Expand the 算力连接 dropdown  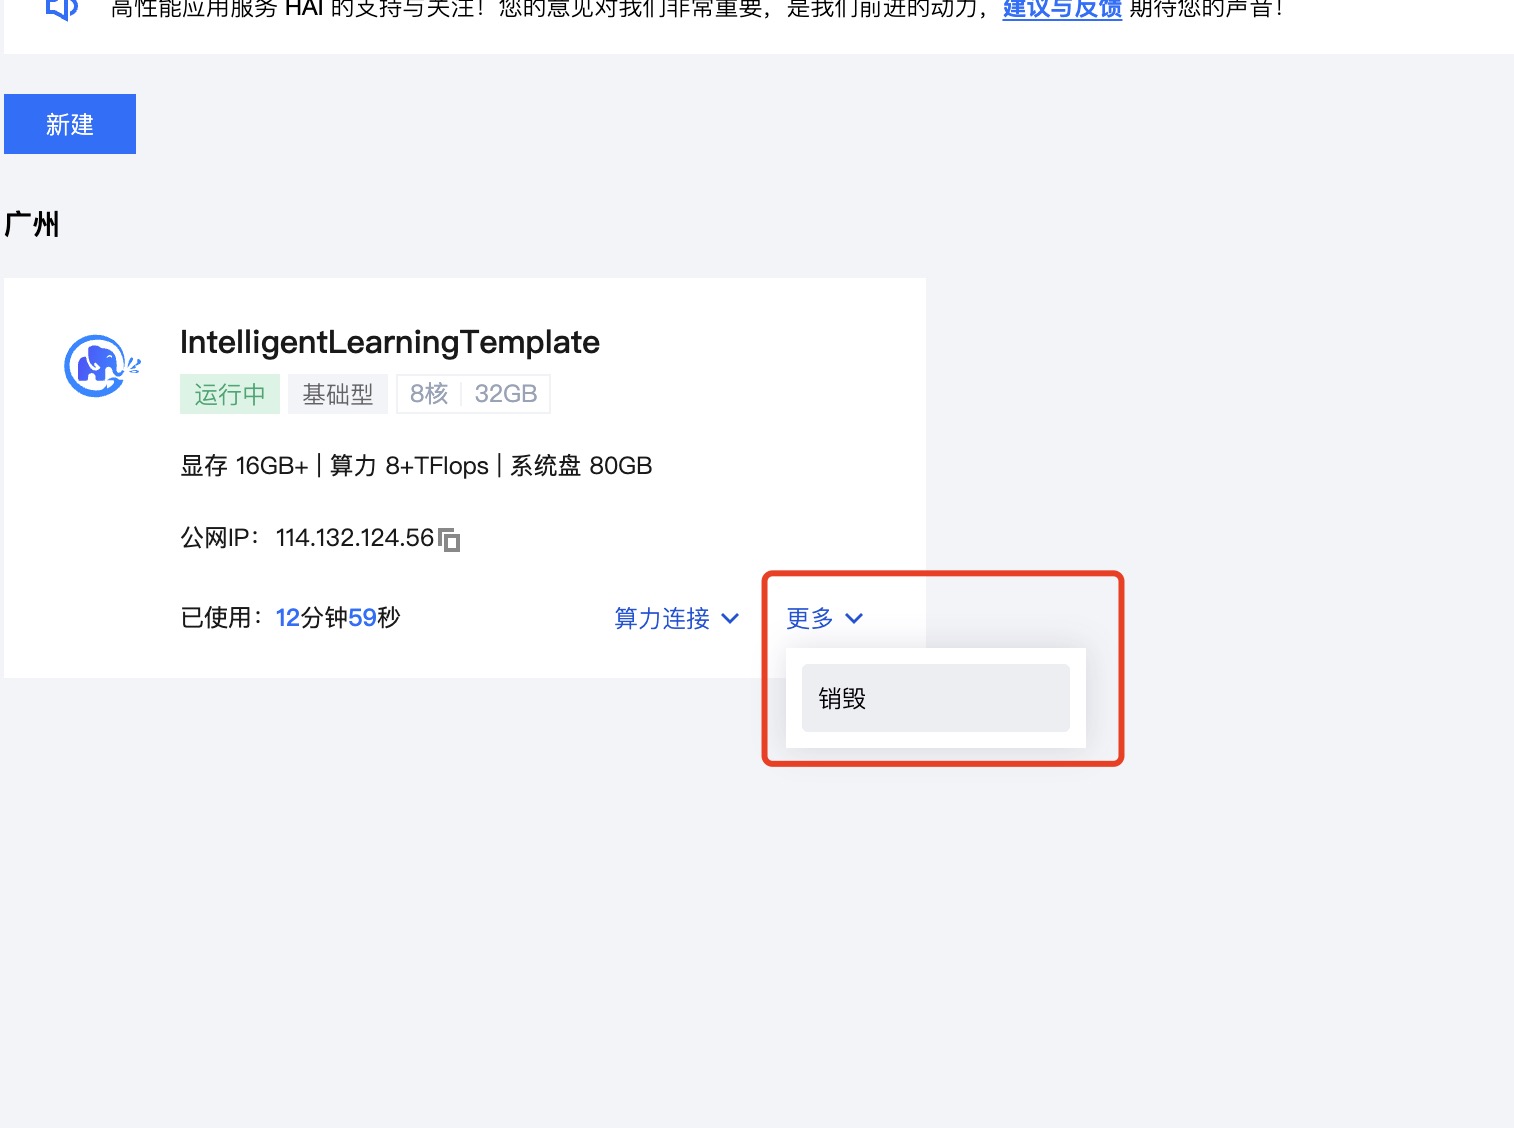677,618
